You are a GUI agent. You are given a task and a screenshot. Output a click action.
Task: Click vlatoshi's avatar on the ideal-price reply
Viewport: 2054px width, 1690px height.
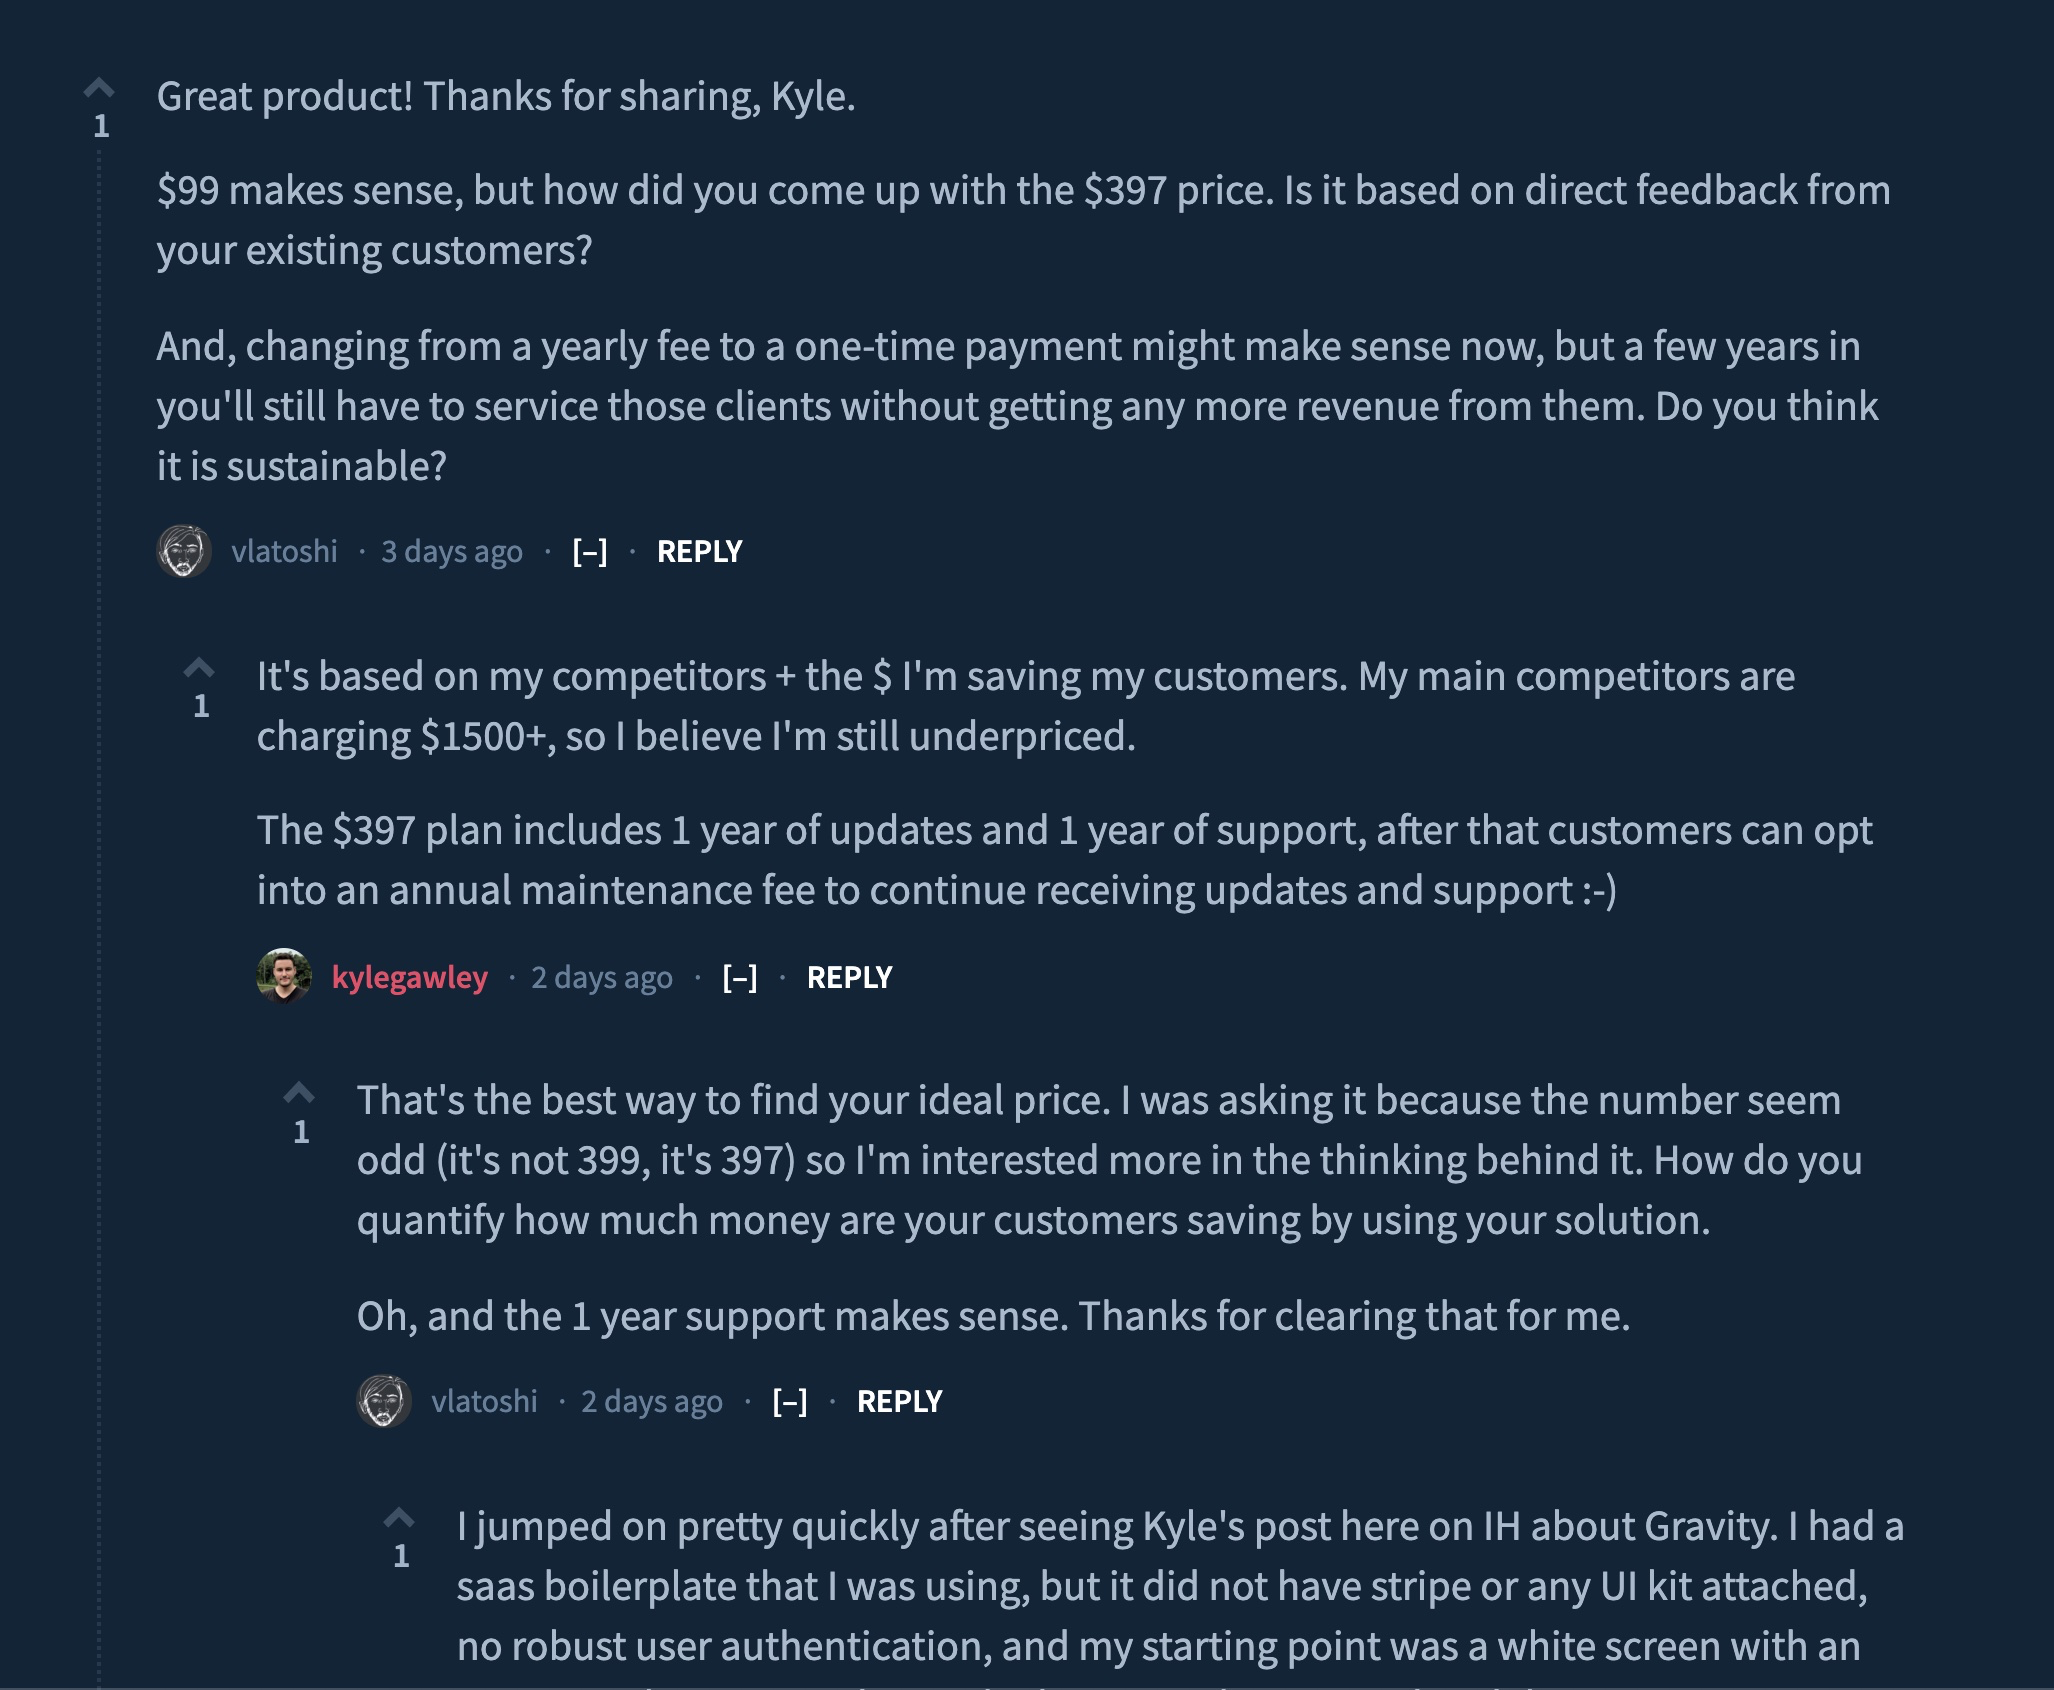coord(384,1401)
